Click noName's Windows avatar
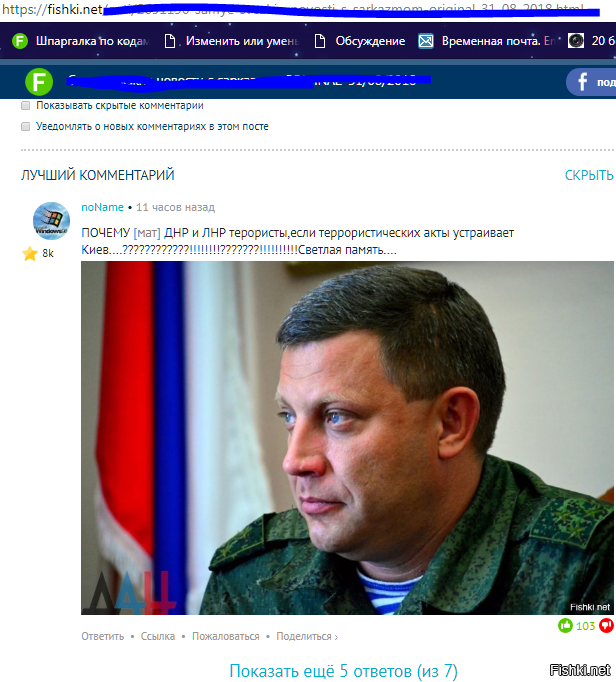The width and height of the screenshot is (616, 682). pyautogui.click(x=51, y=221)
